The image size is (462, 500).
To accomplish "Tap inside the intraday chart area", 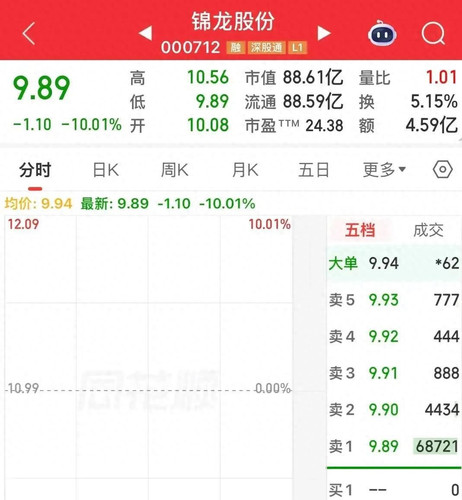I will click(149, 357).
